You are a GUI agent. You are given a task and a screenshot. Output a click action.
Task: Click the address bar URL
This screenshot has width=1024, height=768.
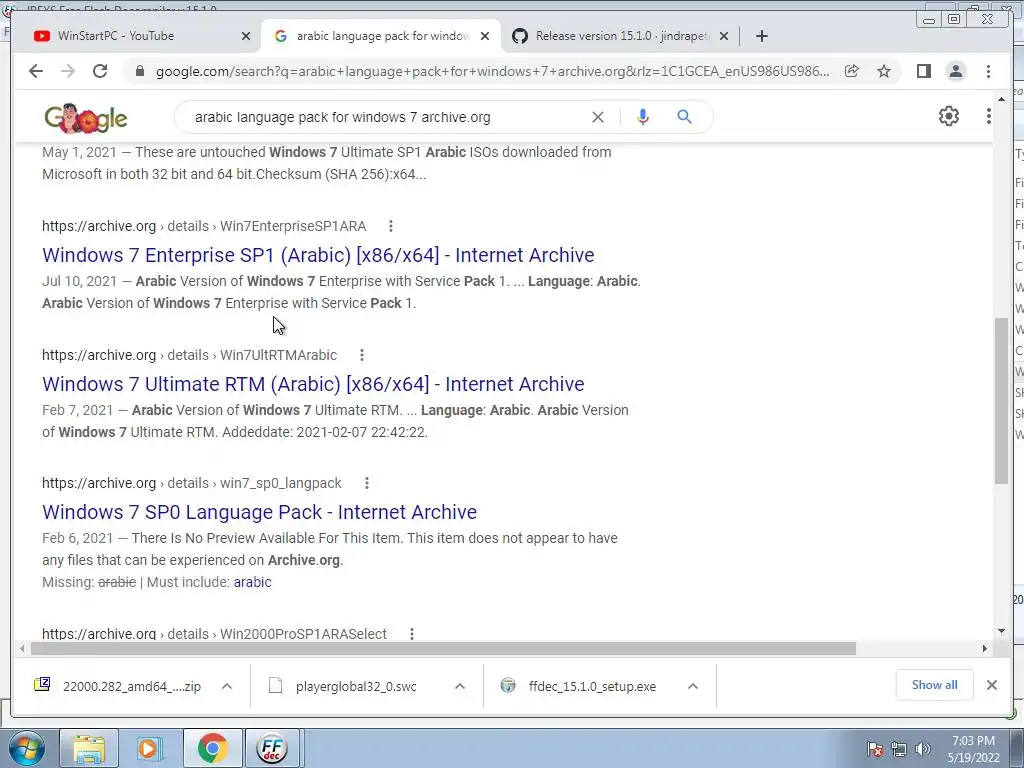pos(492,71)
